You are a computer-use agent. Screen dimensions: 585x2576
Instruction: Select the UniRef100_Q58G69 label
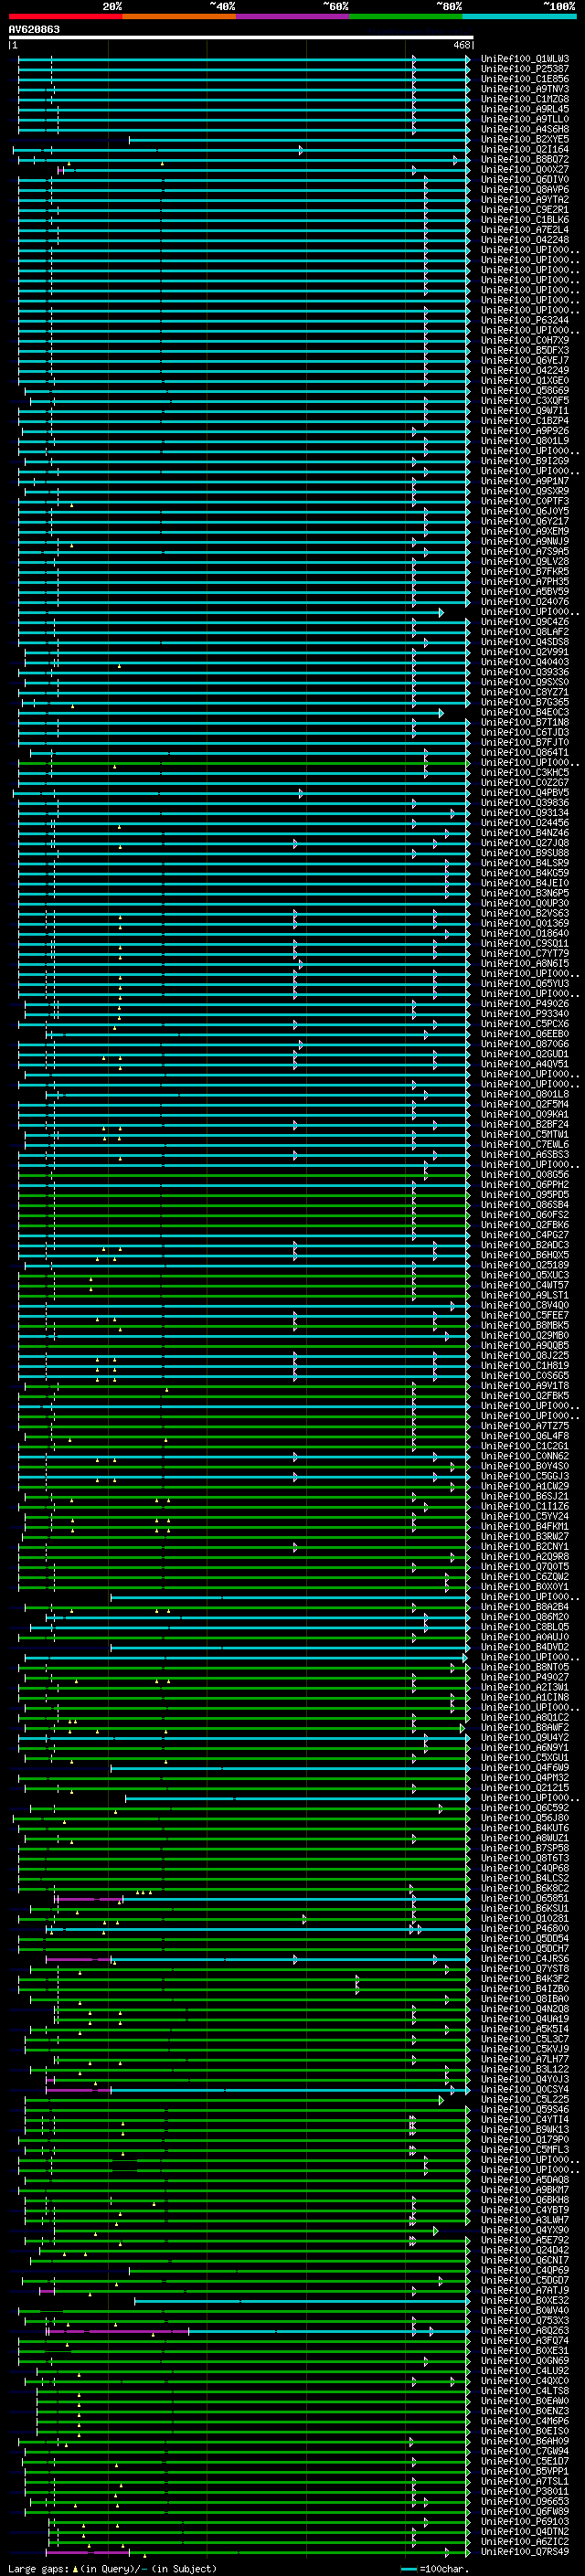(x=525, y=390)
